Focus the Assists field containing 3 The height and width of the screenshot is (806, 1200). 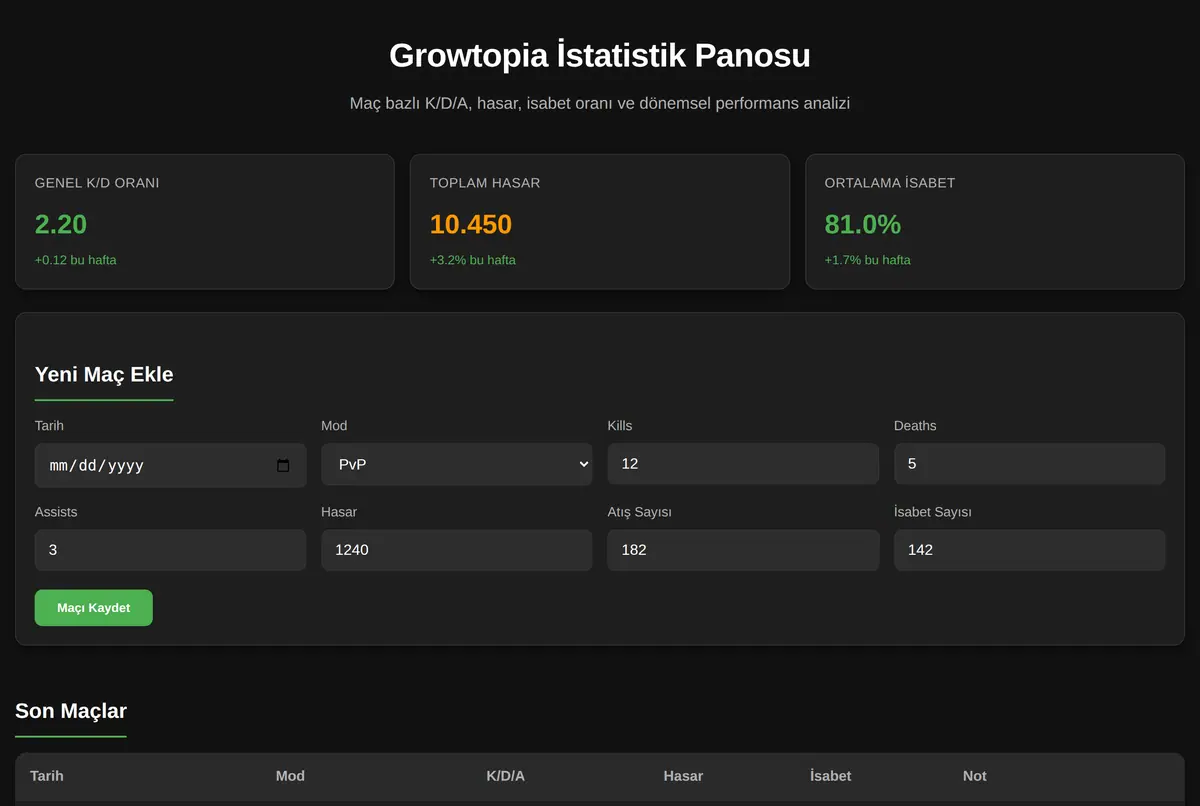point(170,550)
